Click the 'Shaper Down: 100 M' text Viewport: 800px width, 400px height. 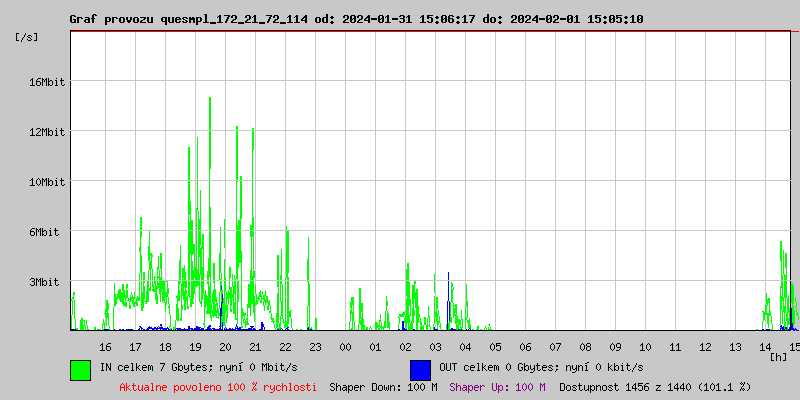tap(383, 387)
